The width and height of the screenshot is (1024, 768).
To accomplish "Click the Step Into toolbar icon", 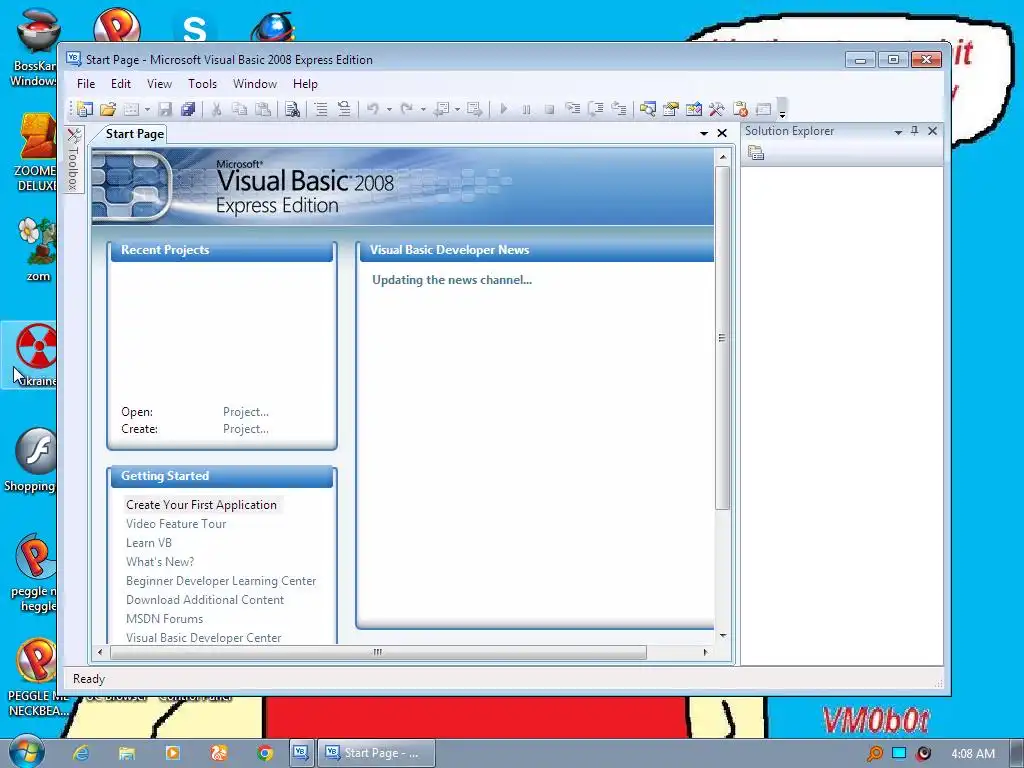I will [x=573, y=109].
